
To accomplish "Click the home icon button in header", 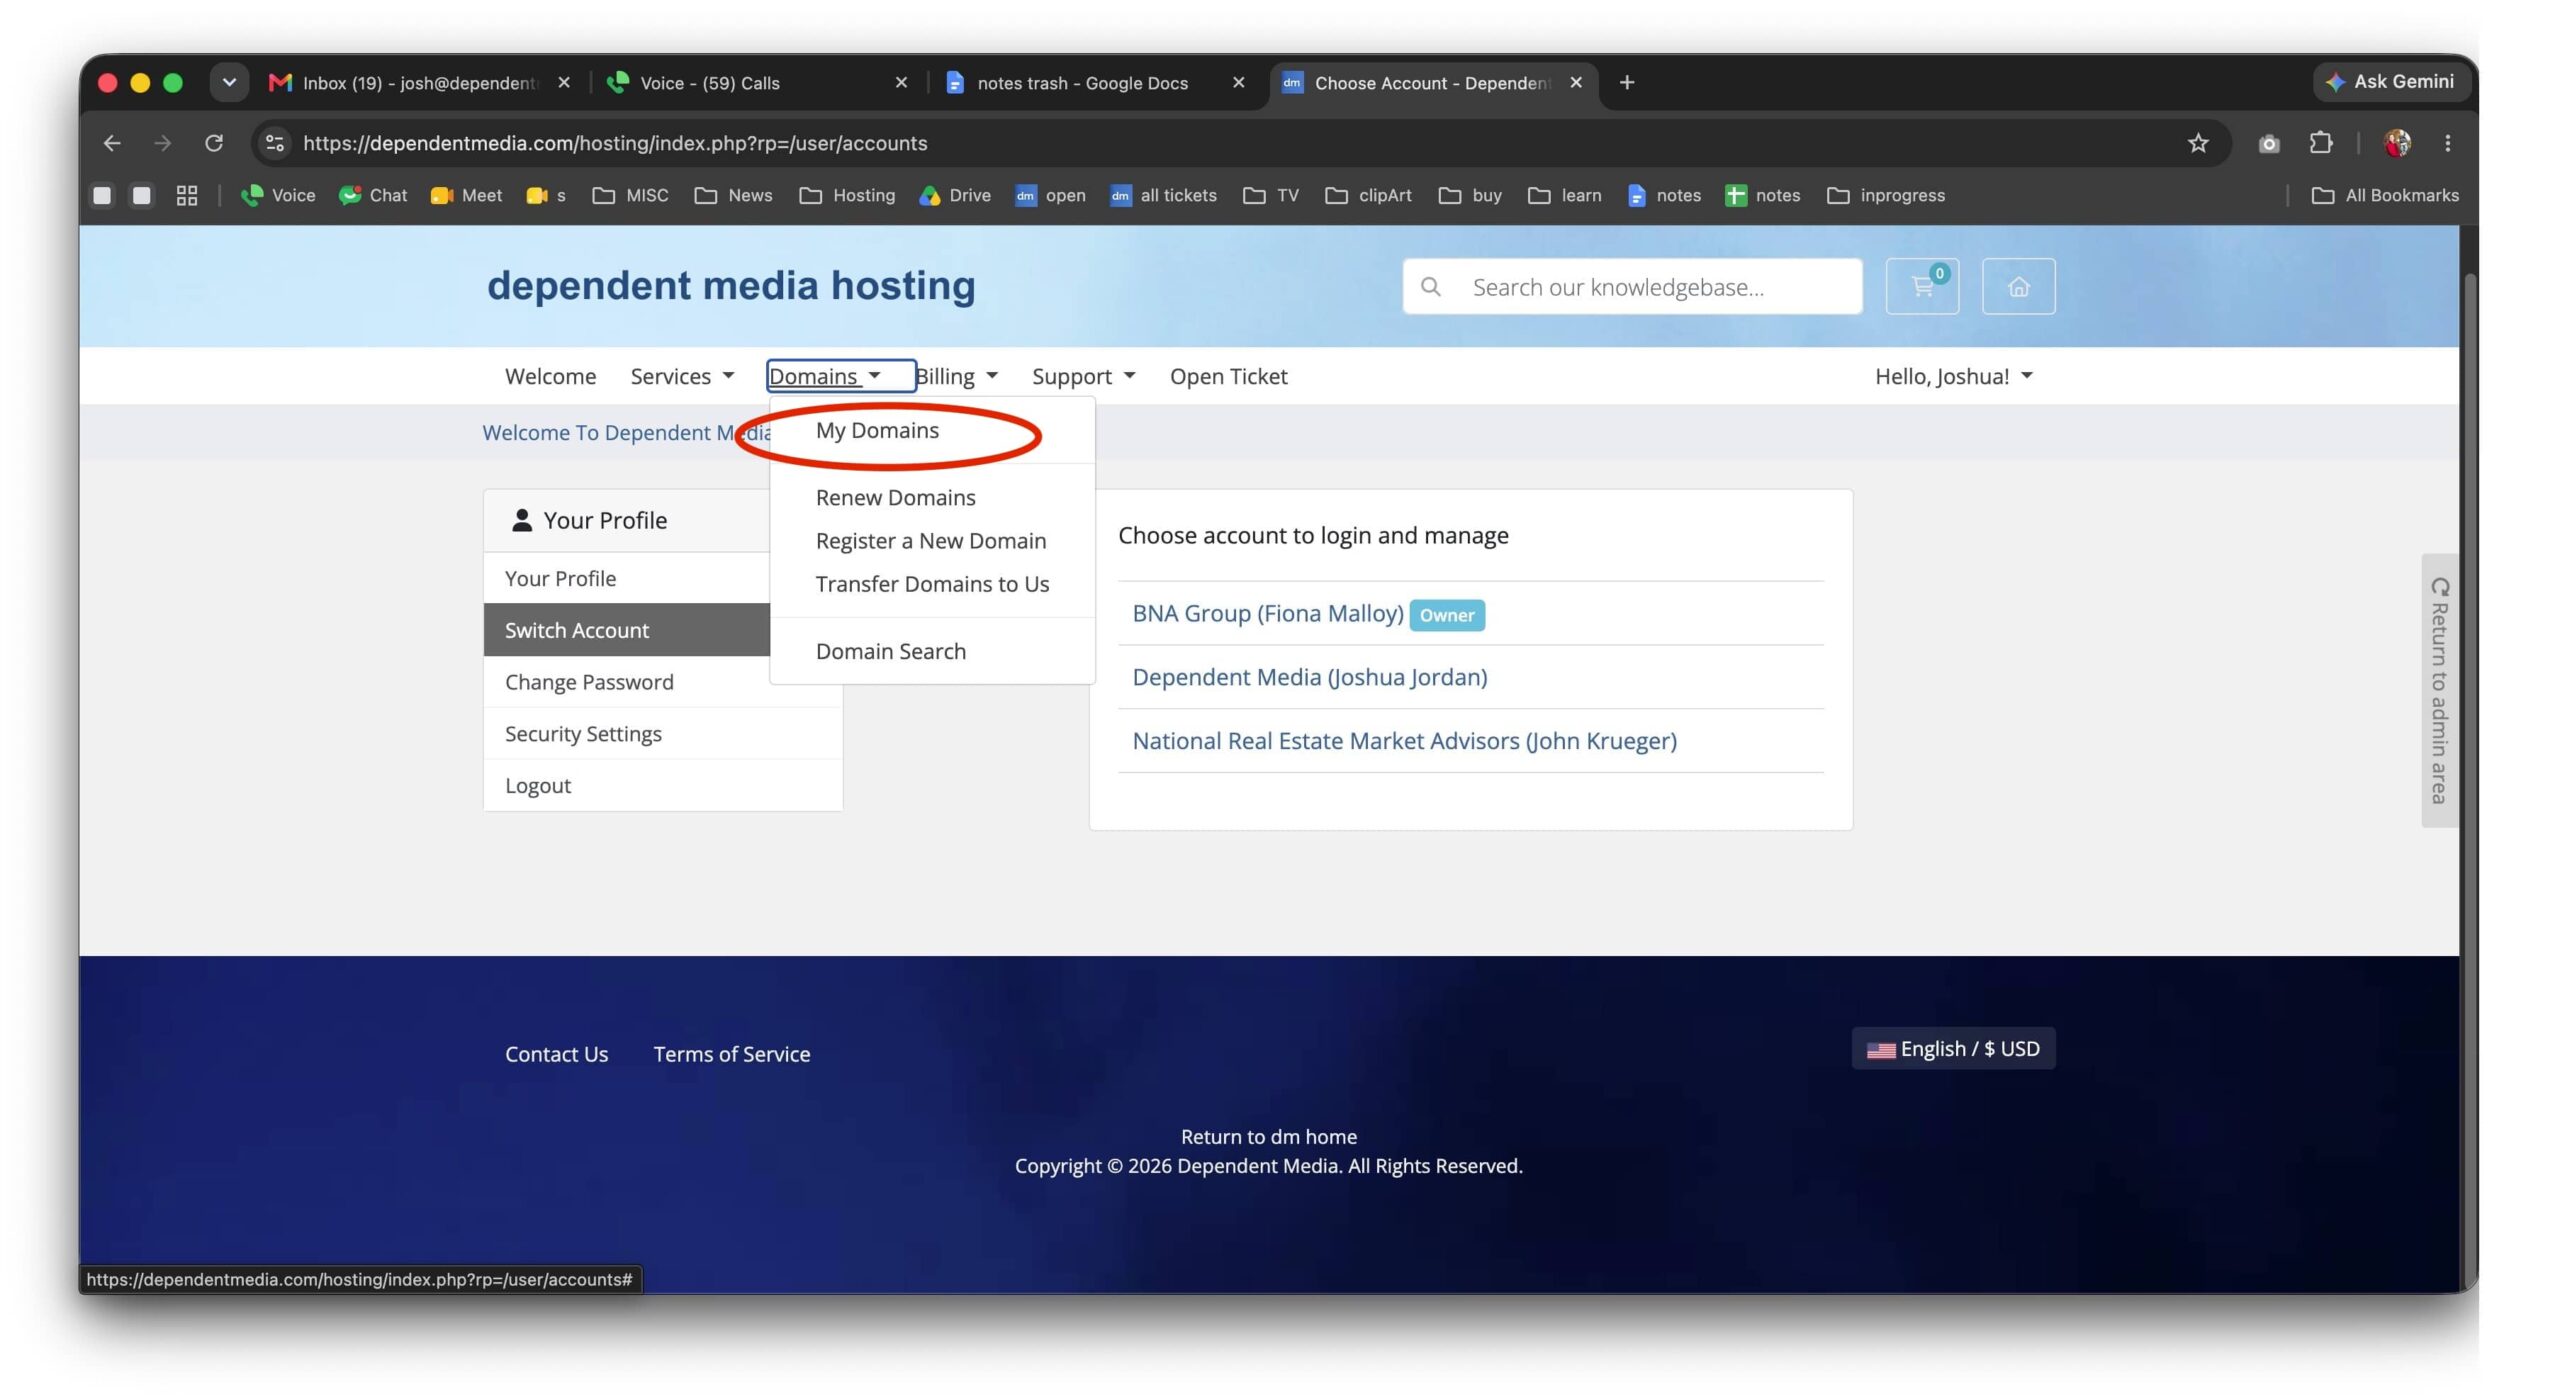I will [x=2018, y=286].
